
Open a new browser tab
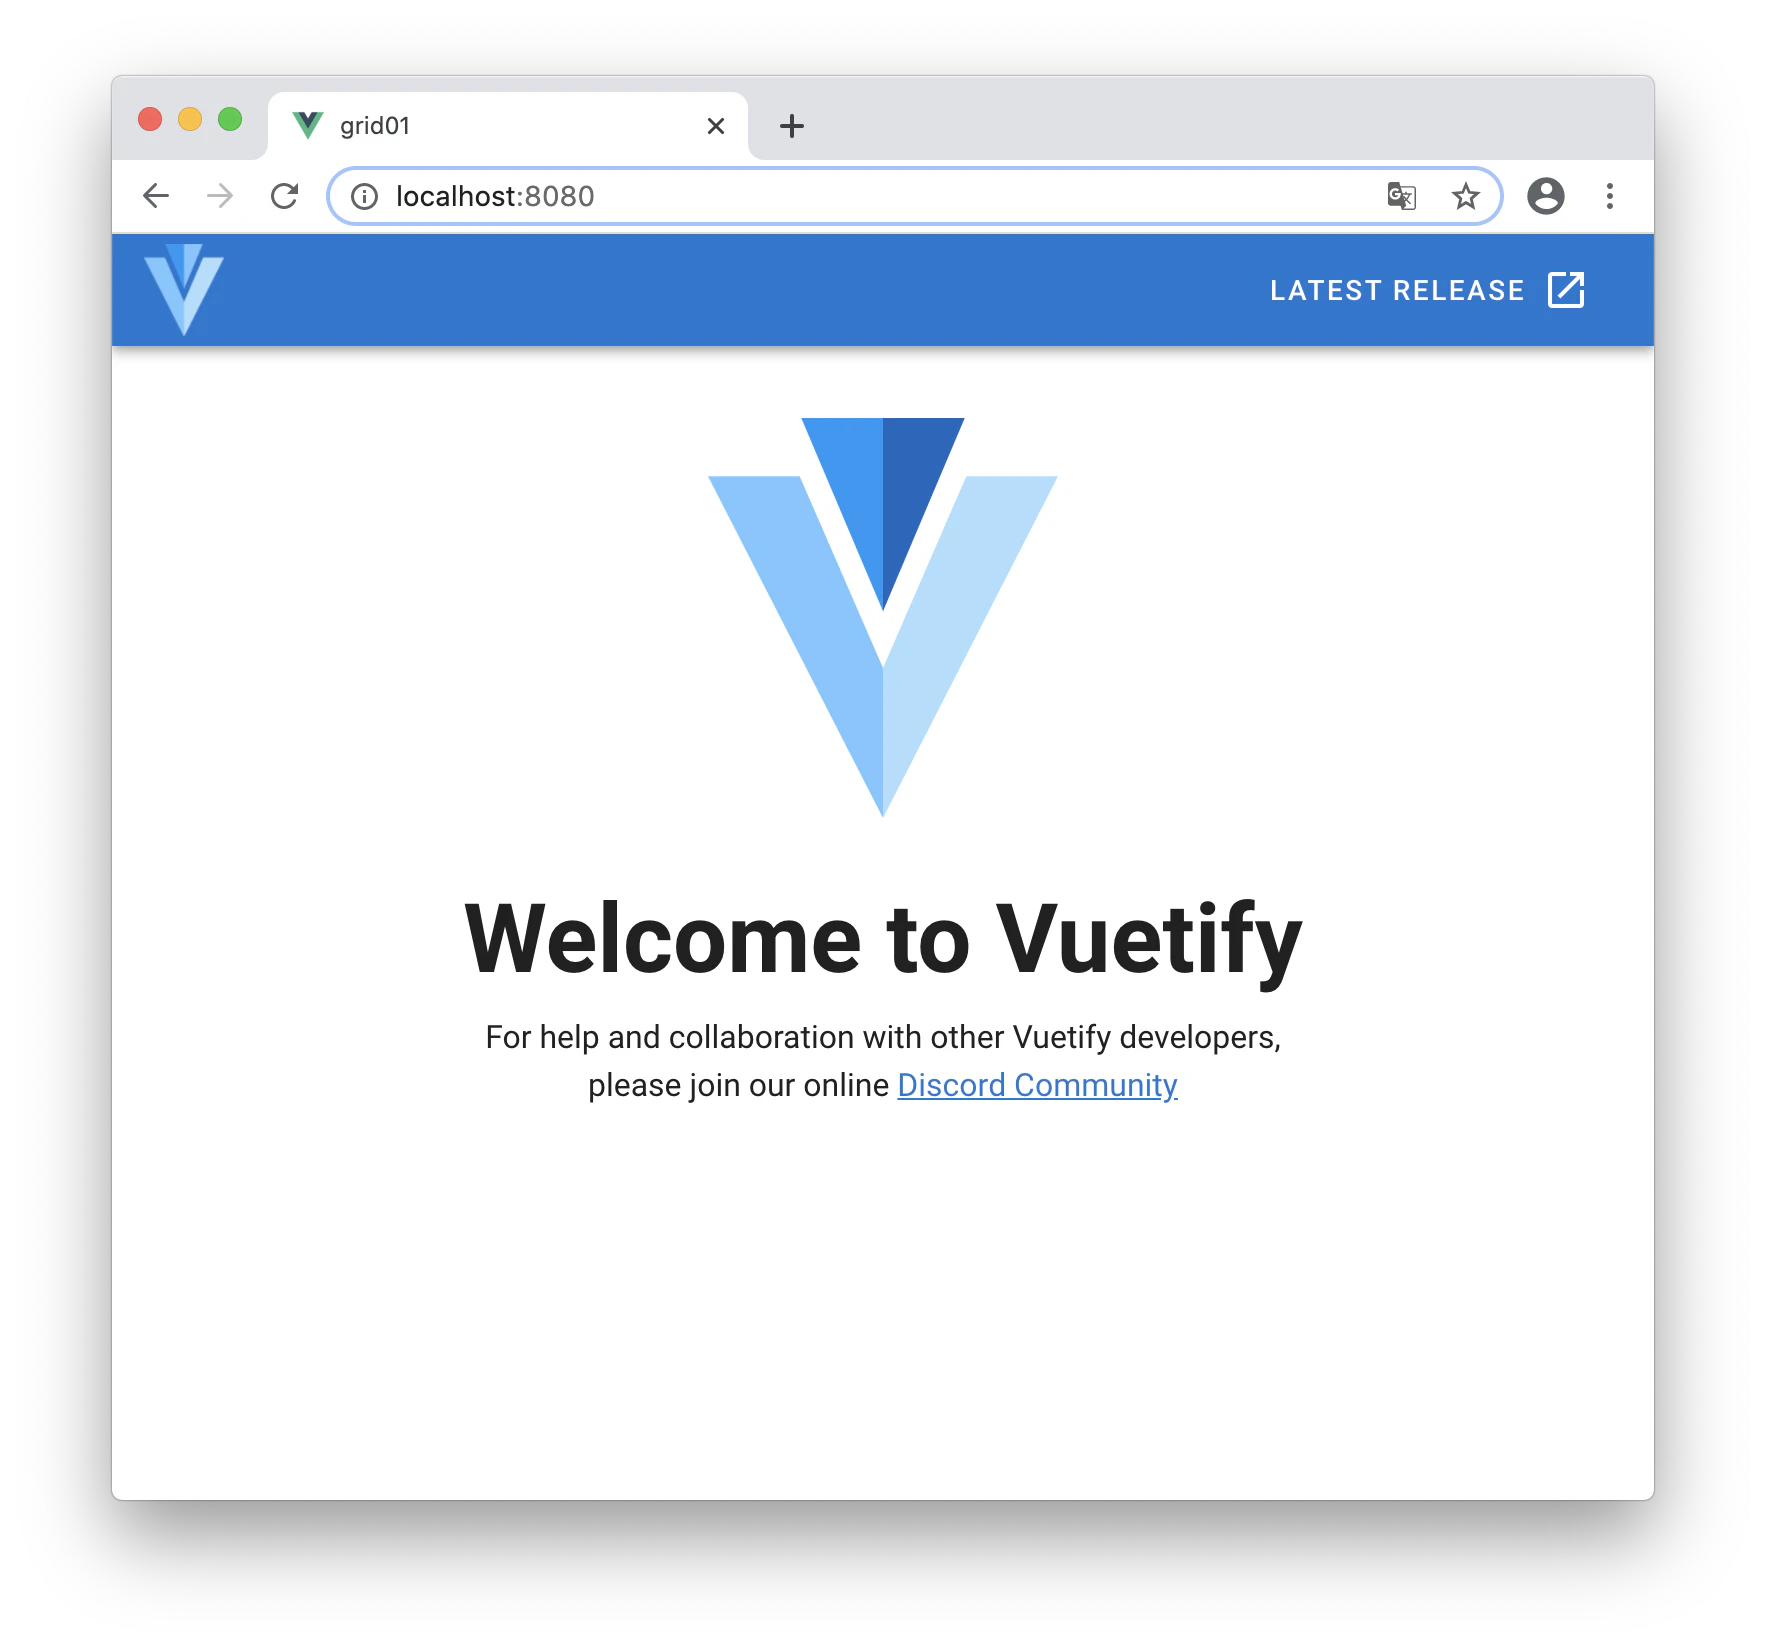792,126
